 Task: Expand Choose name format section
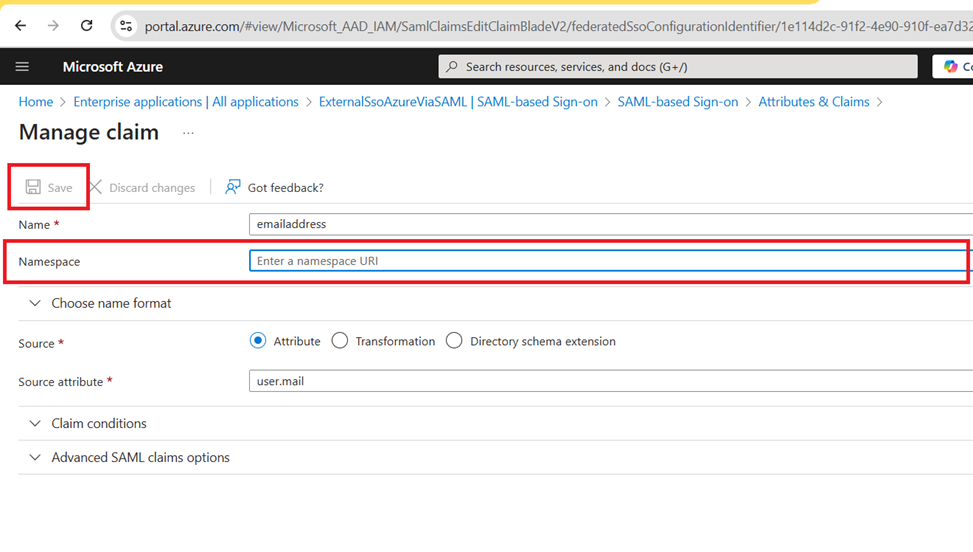tap(101, 303)
